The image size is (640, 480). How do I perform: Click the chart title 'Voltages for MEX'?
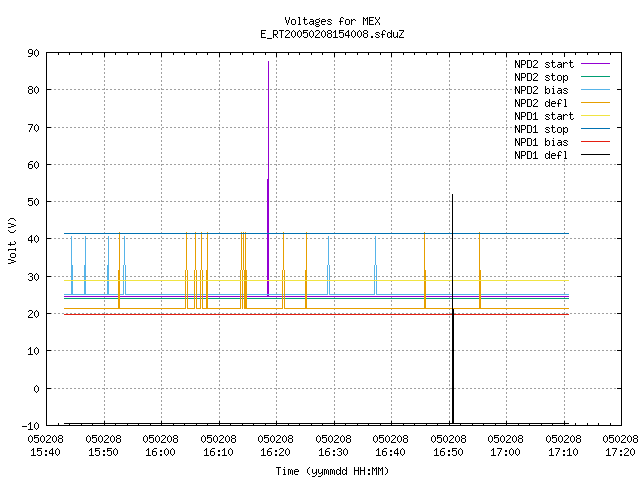(x=332, y=21)
